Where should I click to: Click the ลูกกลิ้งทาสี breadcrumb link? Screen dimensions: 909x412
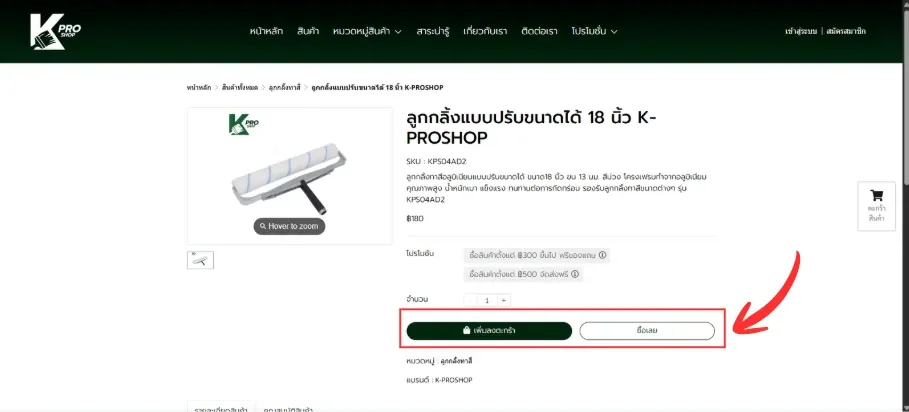pyautogui.click(x=284, y=87)
